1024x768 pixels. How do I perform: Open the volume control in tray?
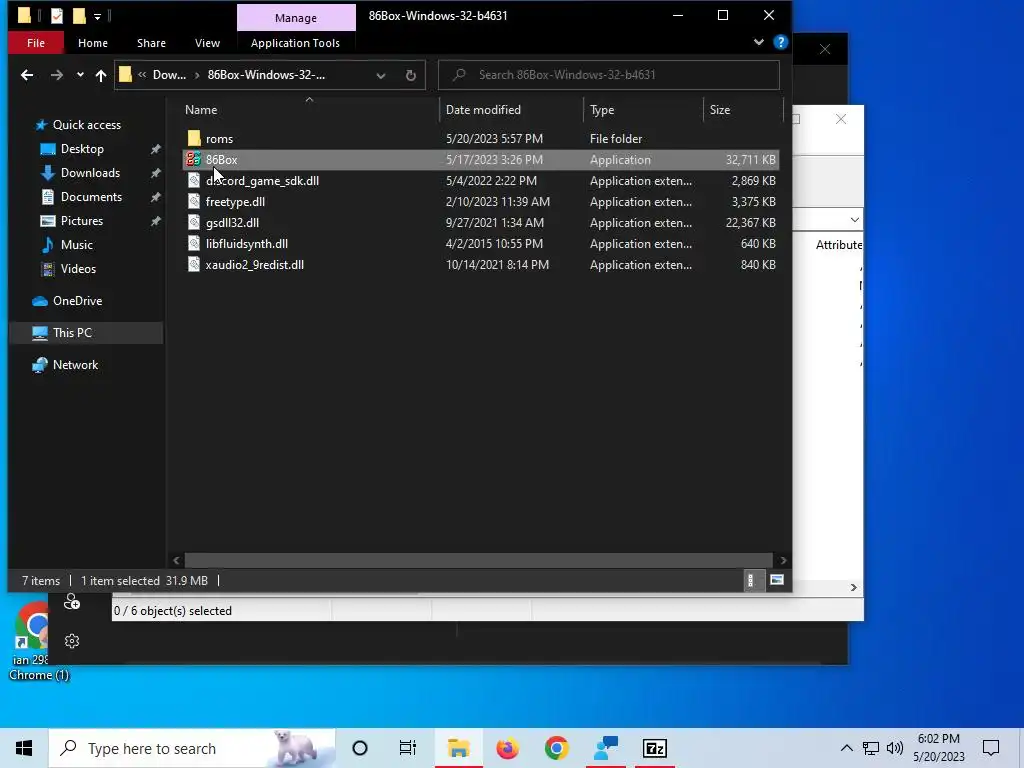coord(895,748)
